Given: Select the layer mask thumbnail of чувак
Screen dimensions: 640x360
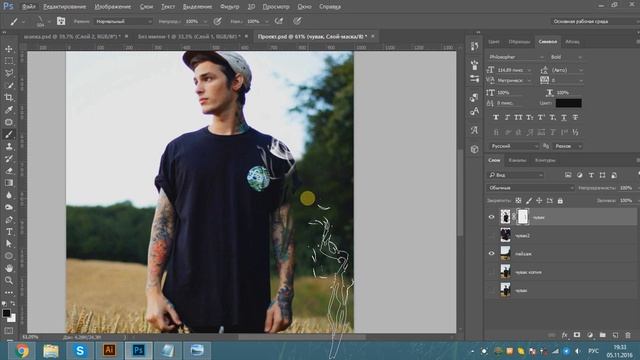Looking at the screenshot, I should (x=523, y=217).
